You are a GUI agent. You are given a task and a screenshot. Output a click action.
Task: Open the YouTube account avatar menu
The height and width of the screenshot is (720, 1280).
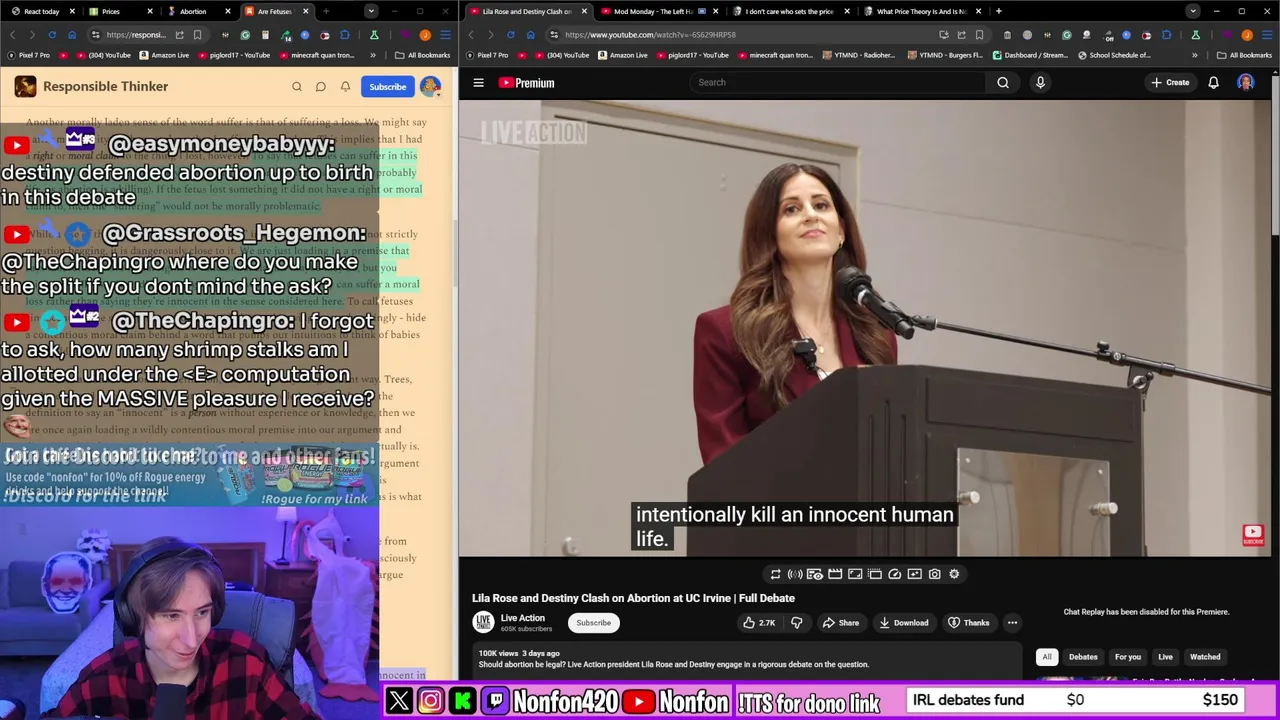coord(1246,83)
